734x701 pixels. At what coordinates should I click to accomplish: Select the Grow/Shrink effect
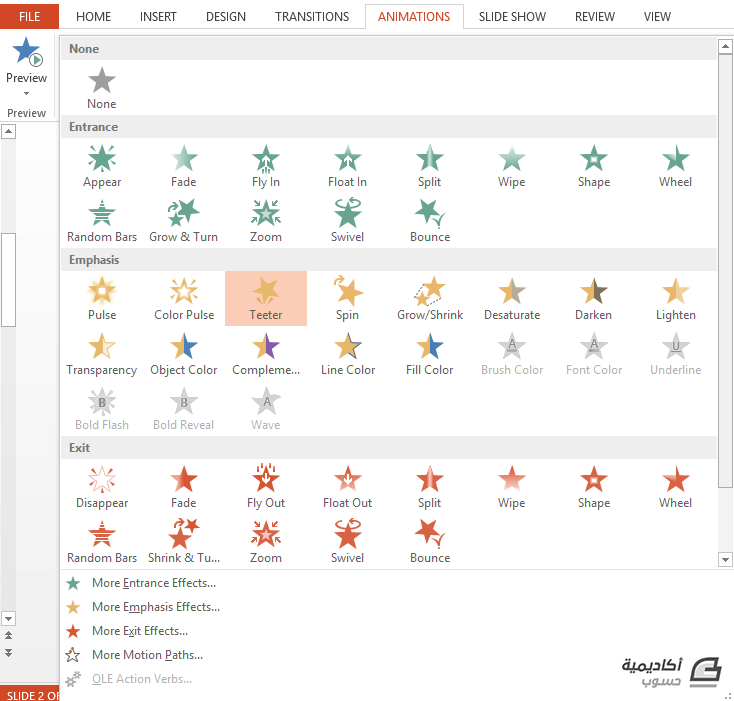(x=429, y=299)
